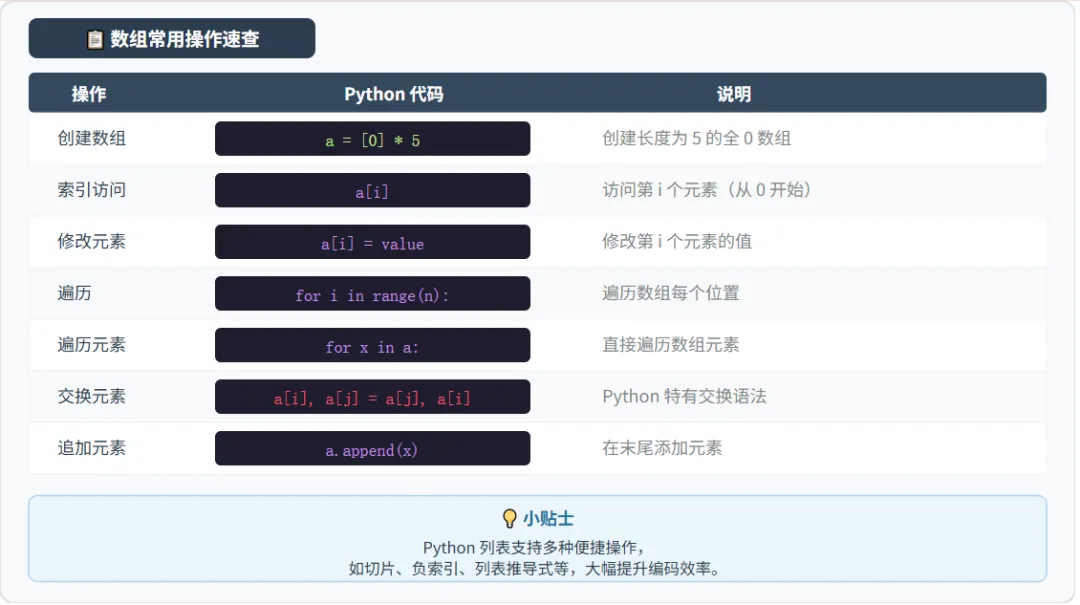Click the tip line Python 列表支持多种便捷操作

pos(534,548)
